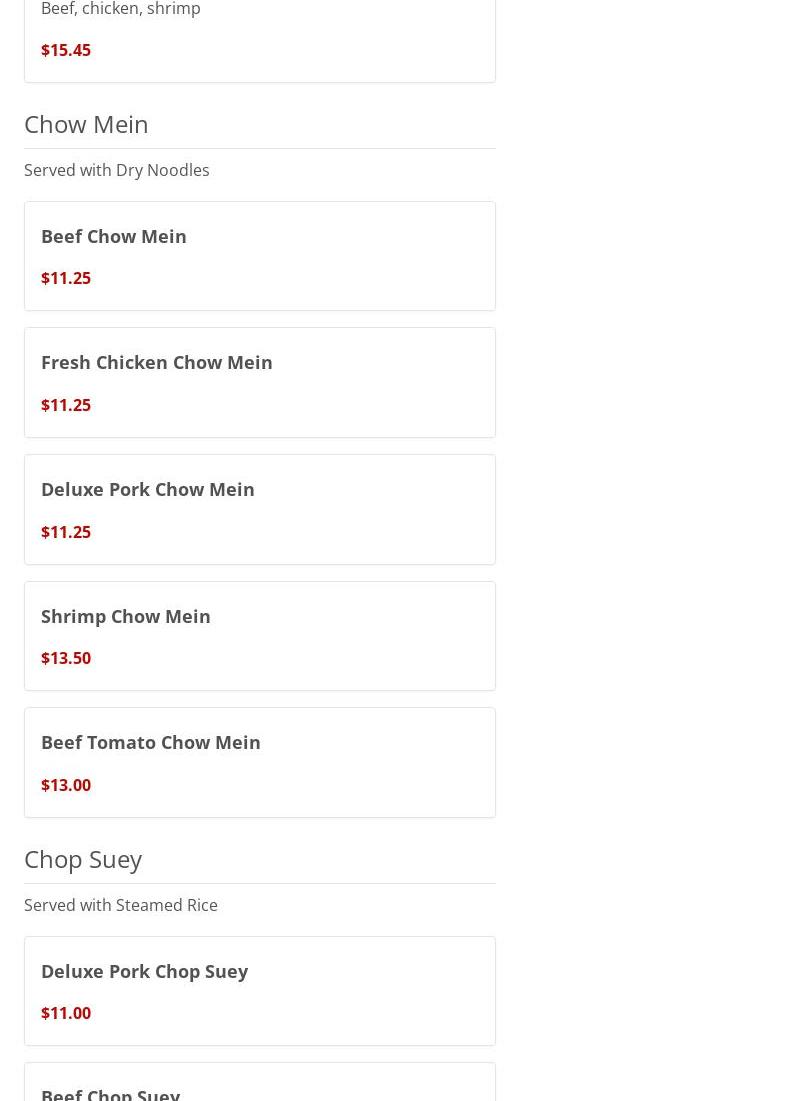Click the Chop Suey section heading
The image size is (785, 1101).
pyautogui.click(x=83, y=859)
